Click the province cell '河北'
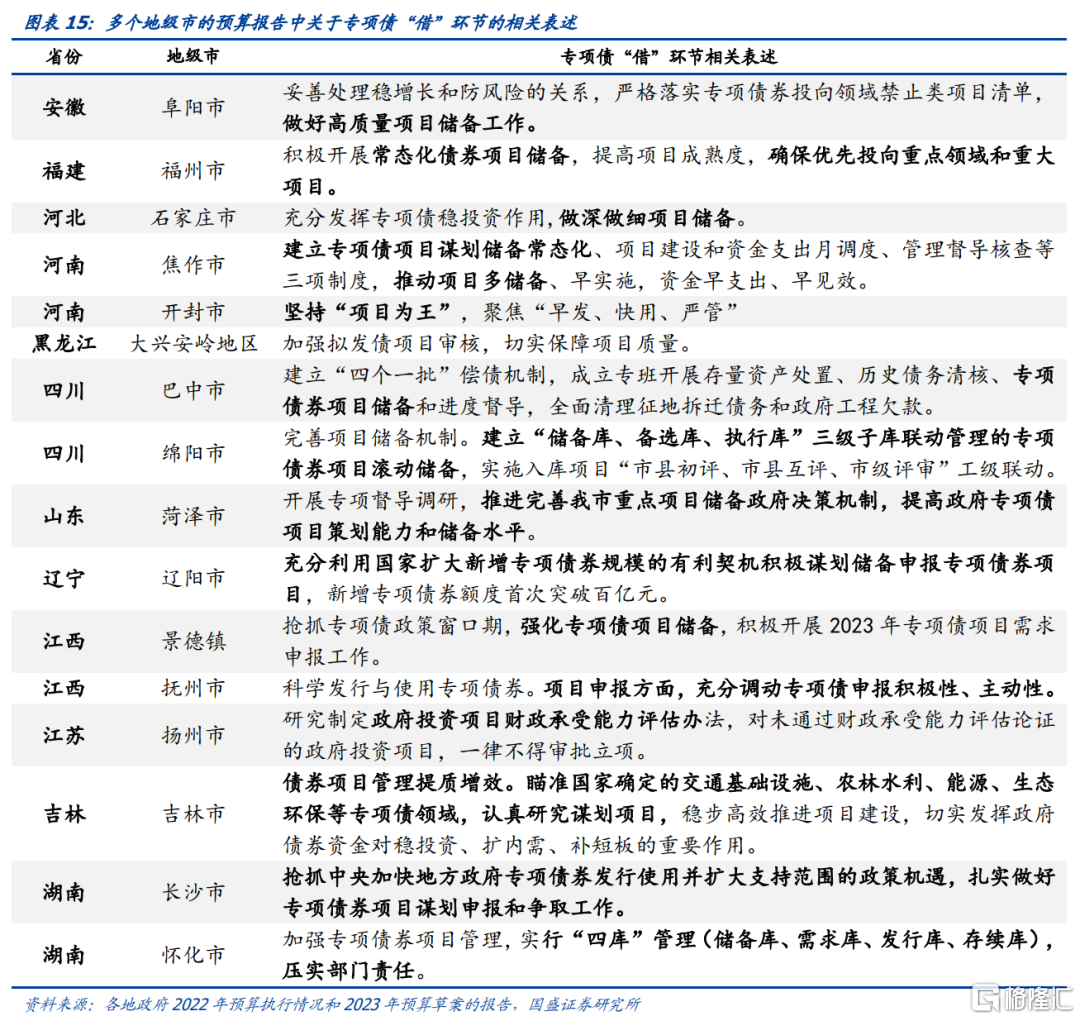Screen dimensions: 1080x1021 [64, 218]
